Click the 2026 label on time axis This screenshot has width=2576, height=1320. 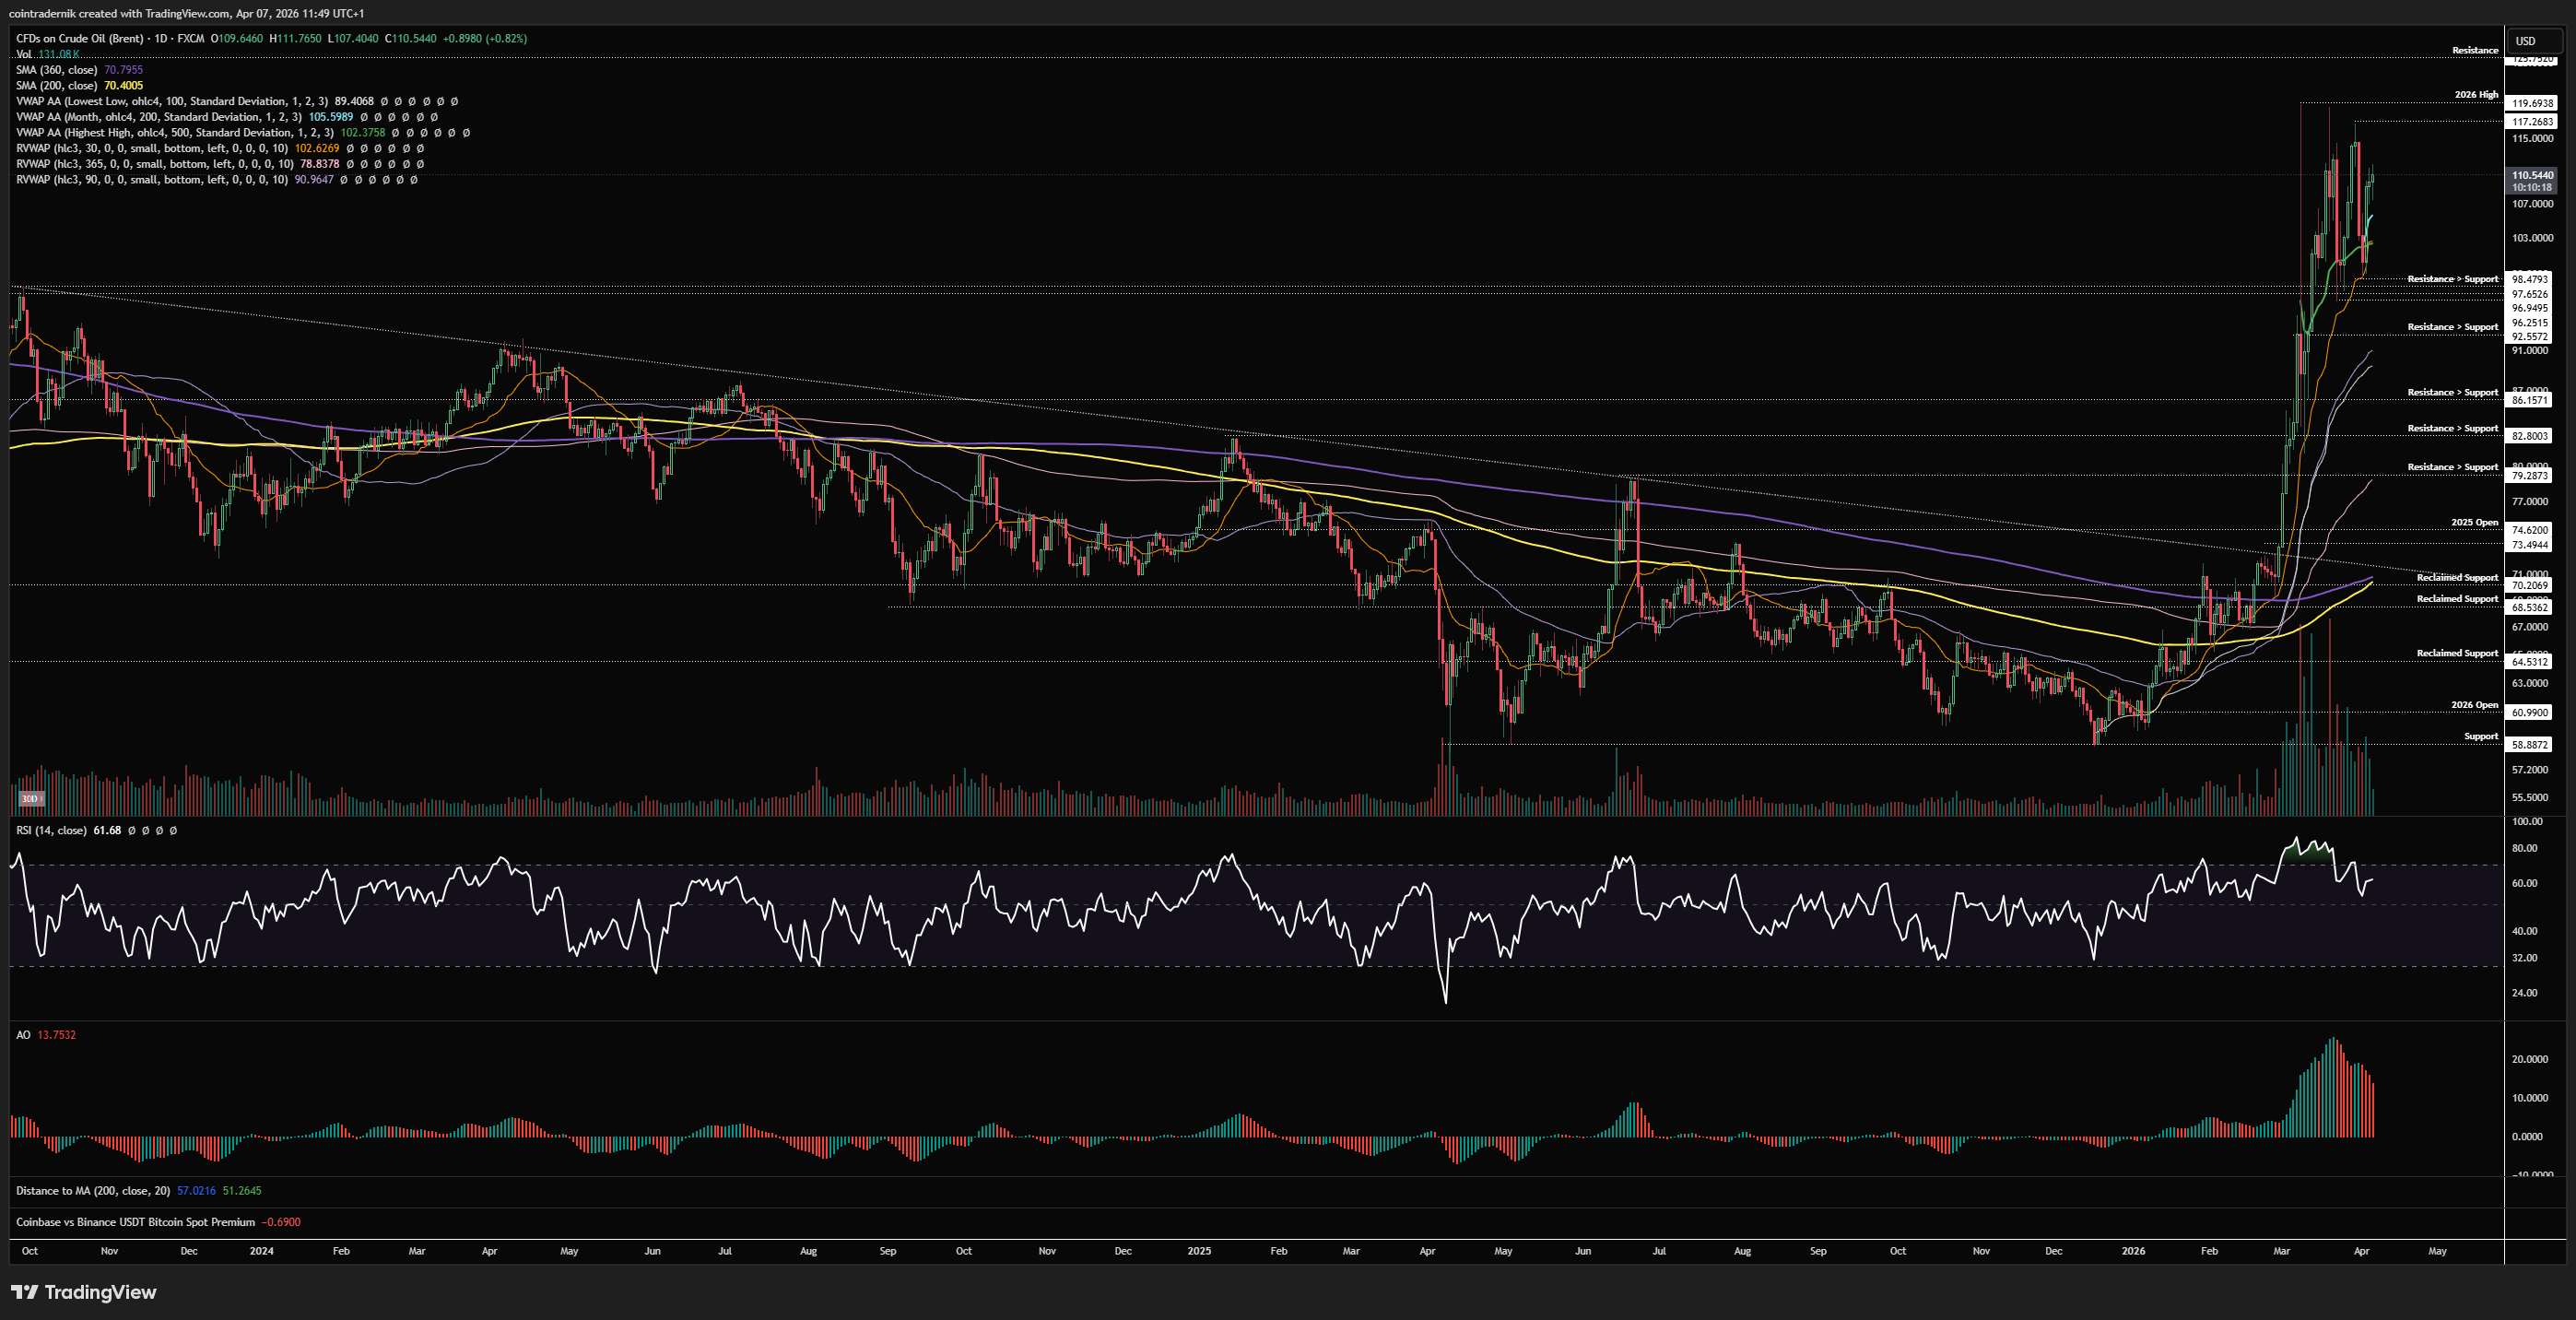click(2132, 1251)
